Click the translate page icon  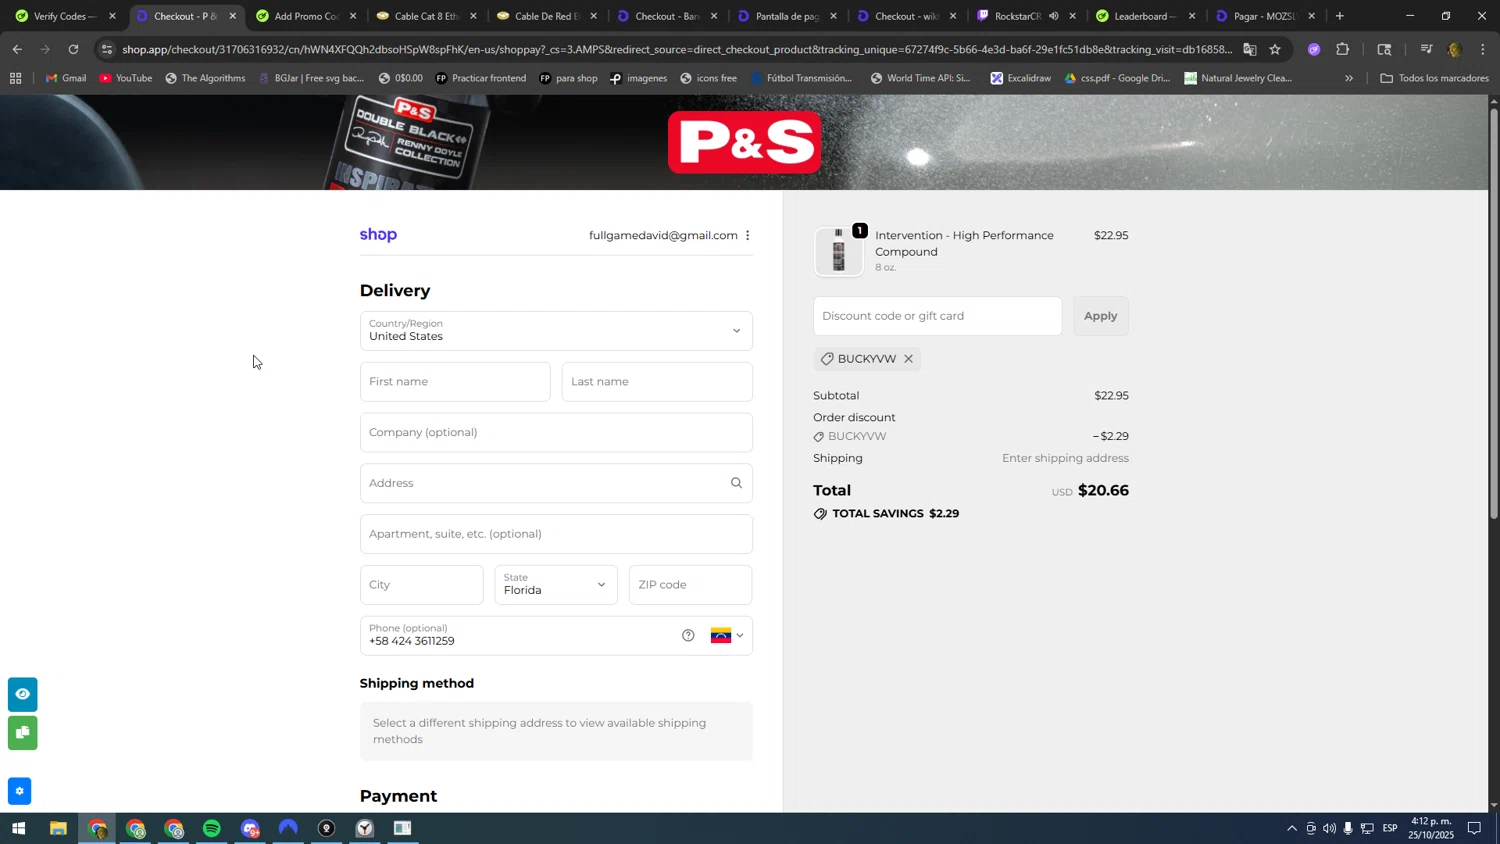coord(1250,49)
